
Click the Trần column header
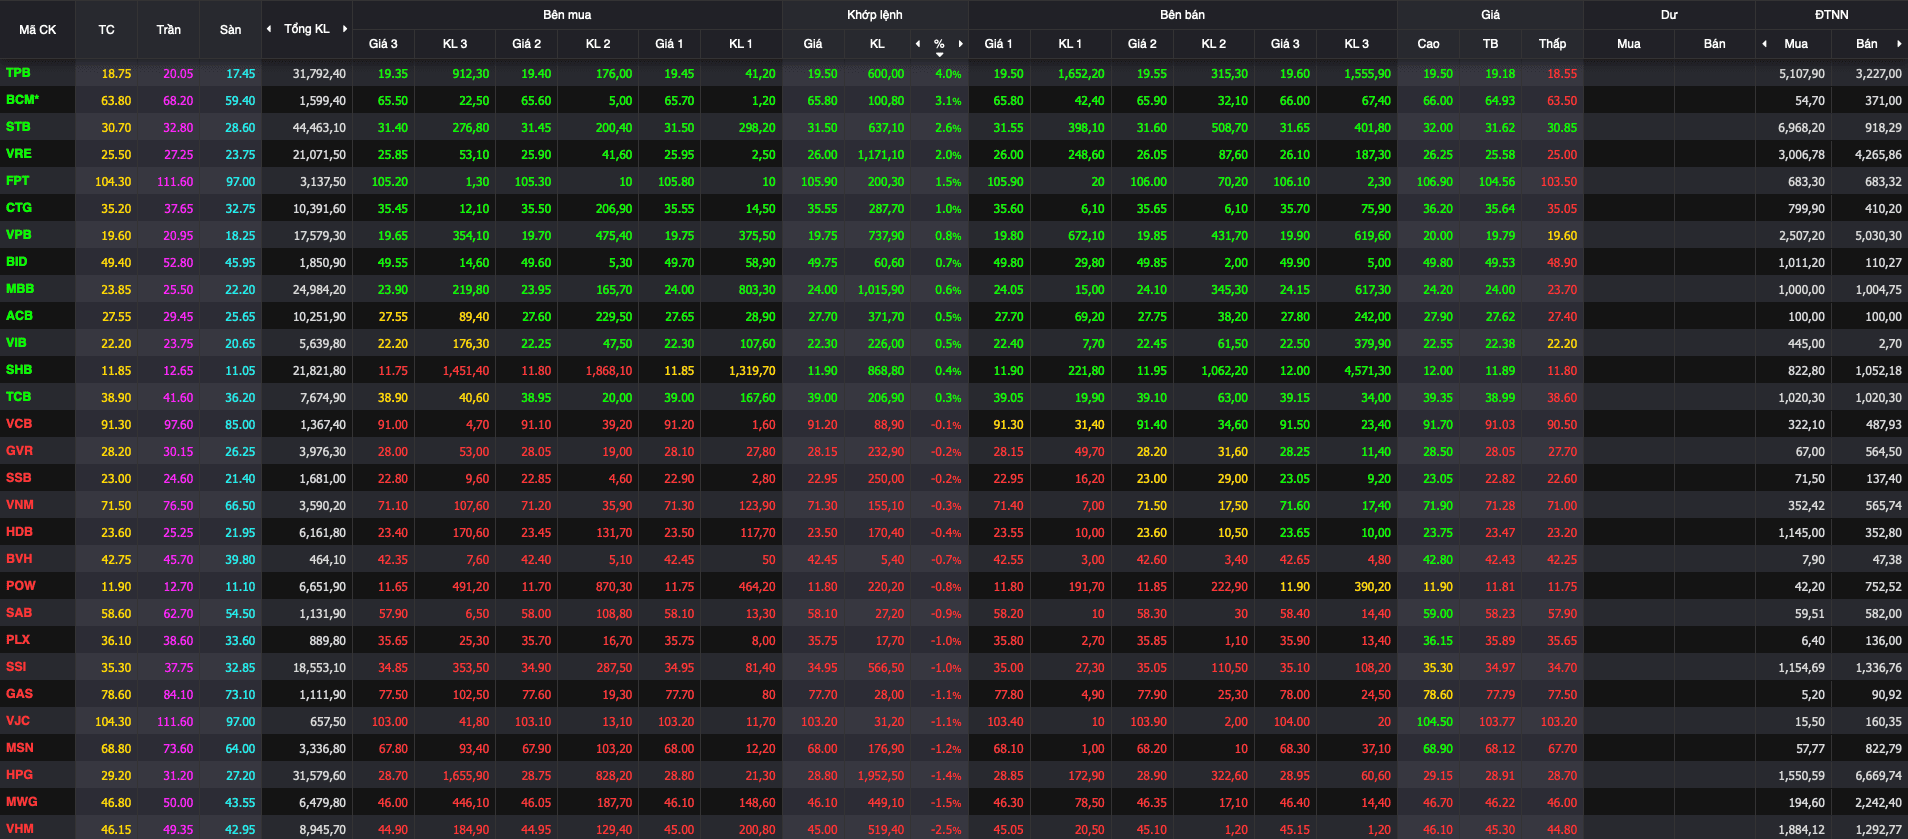pos(168,30)
